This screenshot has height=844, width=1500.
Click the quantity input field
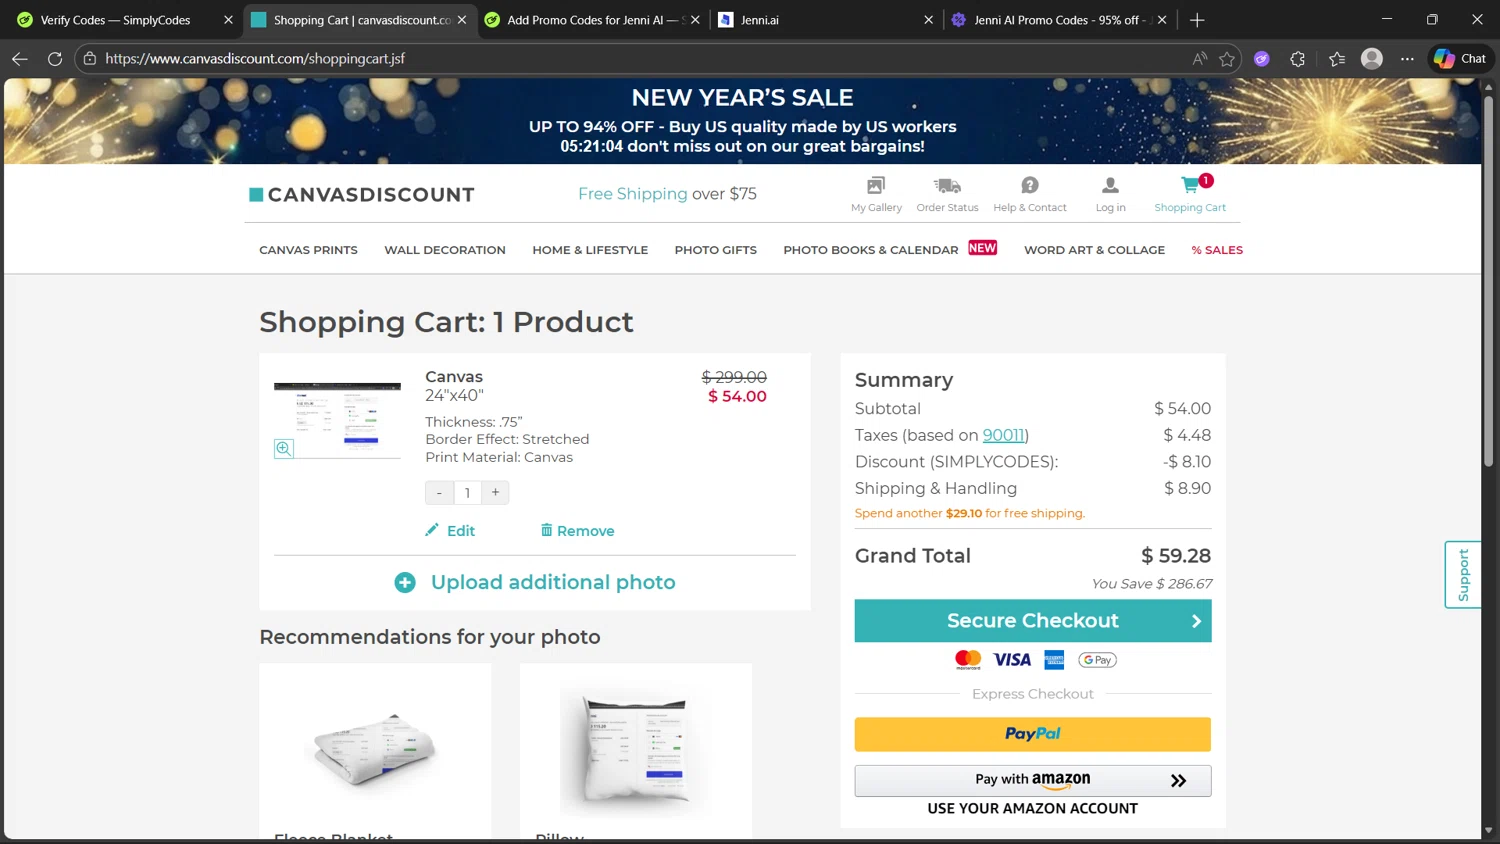[467, 493]
